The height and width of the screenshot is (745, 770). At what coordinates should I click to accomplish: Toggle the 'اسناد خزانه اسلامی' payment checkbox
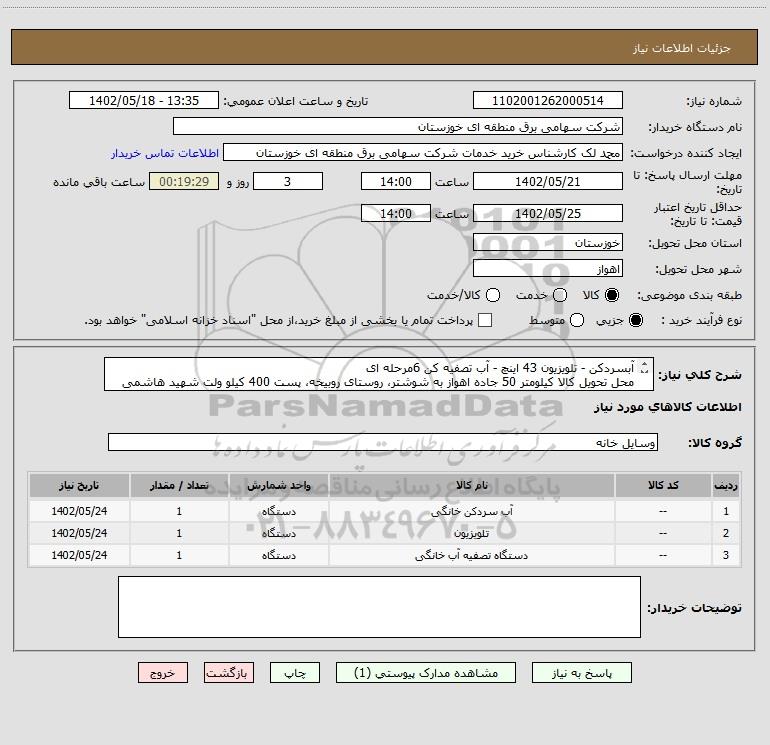coord(485,321)
